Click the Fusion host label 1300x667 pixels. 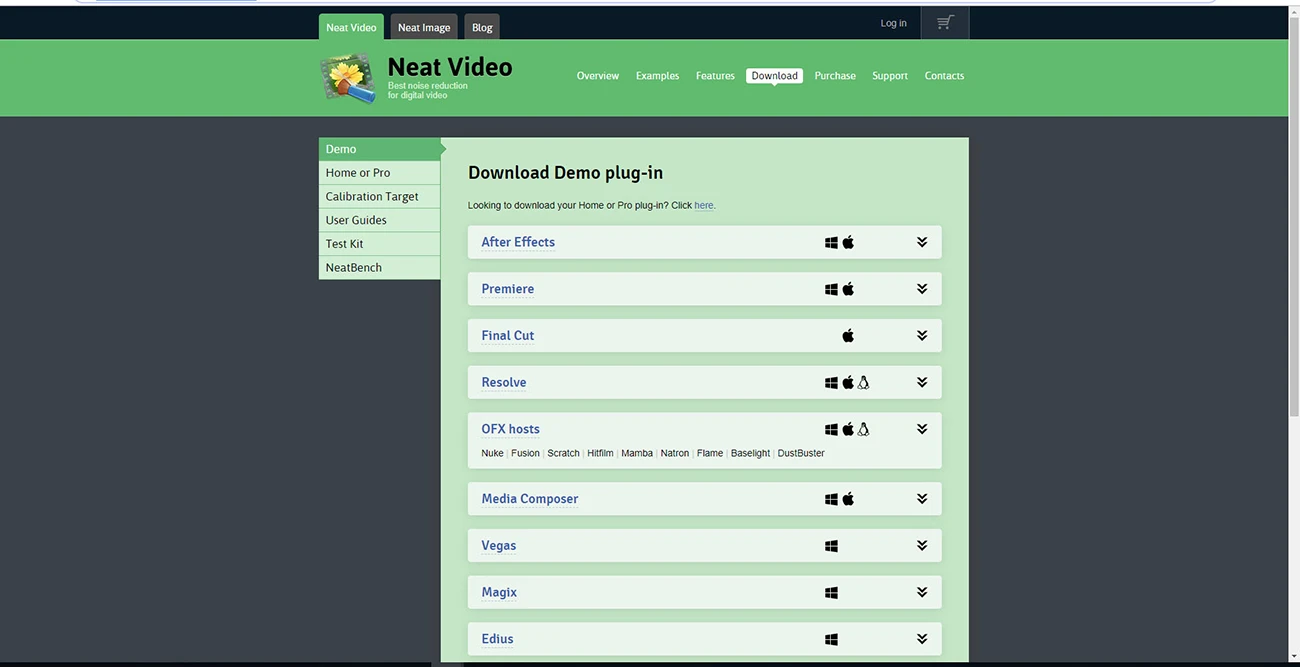click(x=525, y=453)
